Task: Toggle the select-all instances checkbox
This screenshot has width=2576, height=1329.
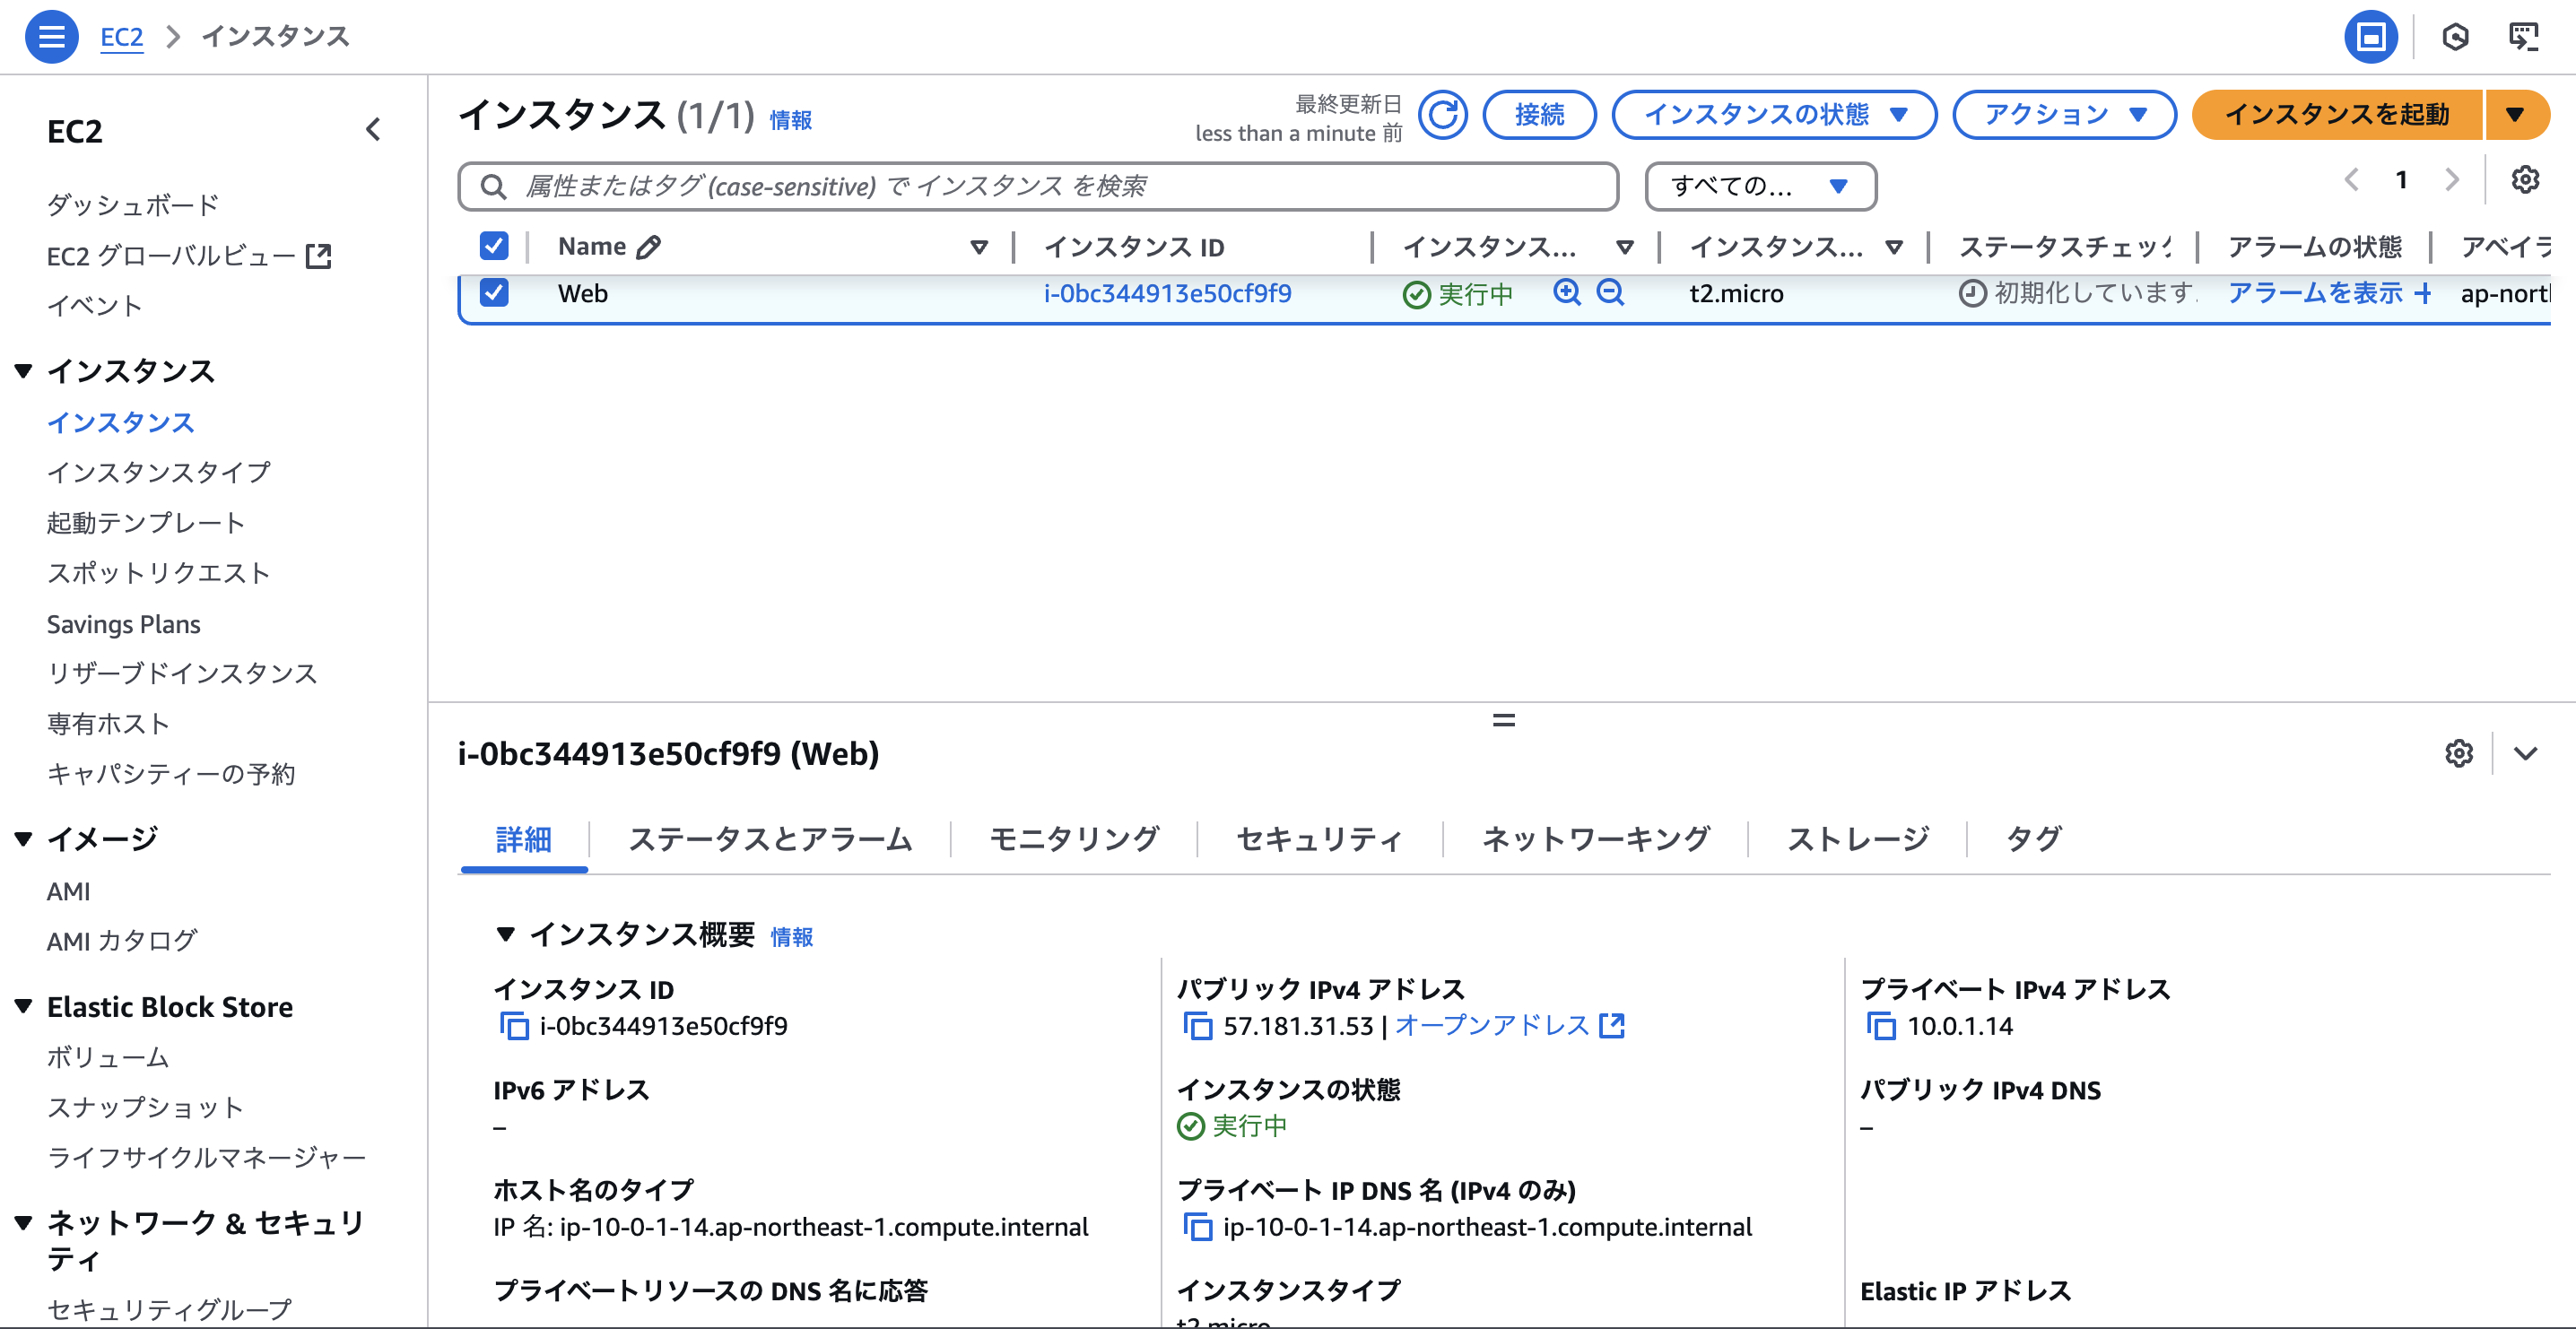Action: point(494,245)
